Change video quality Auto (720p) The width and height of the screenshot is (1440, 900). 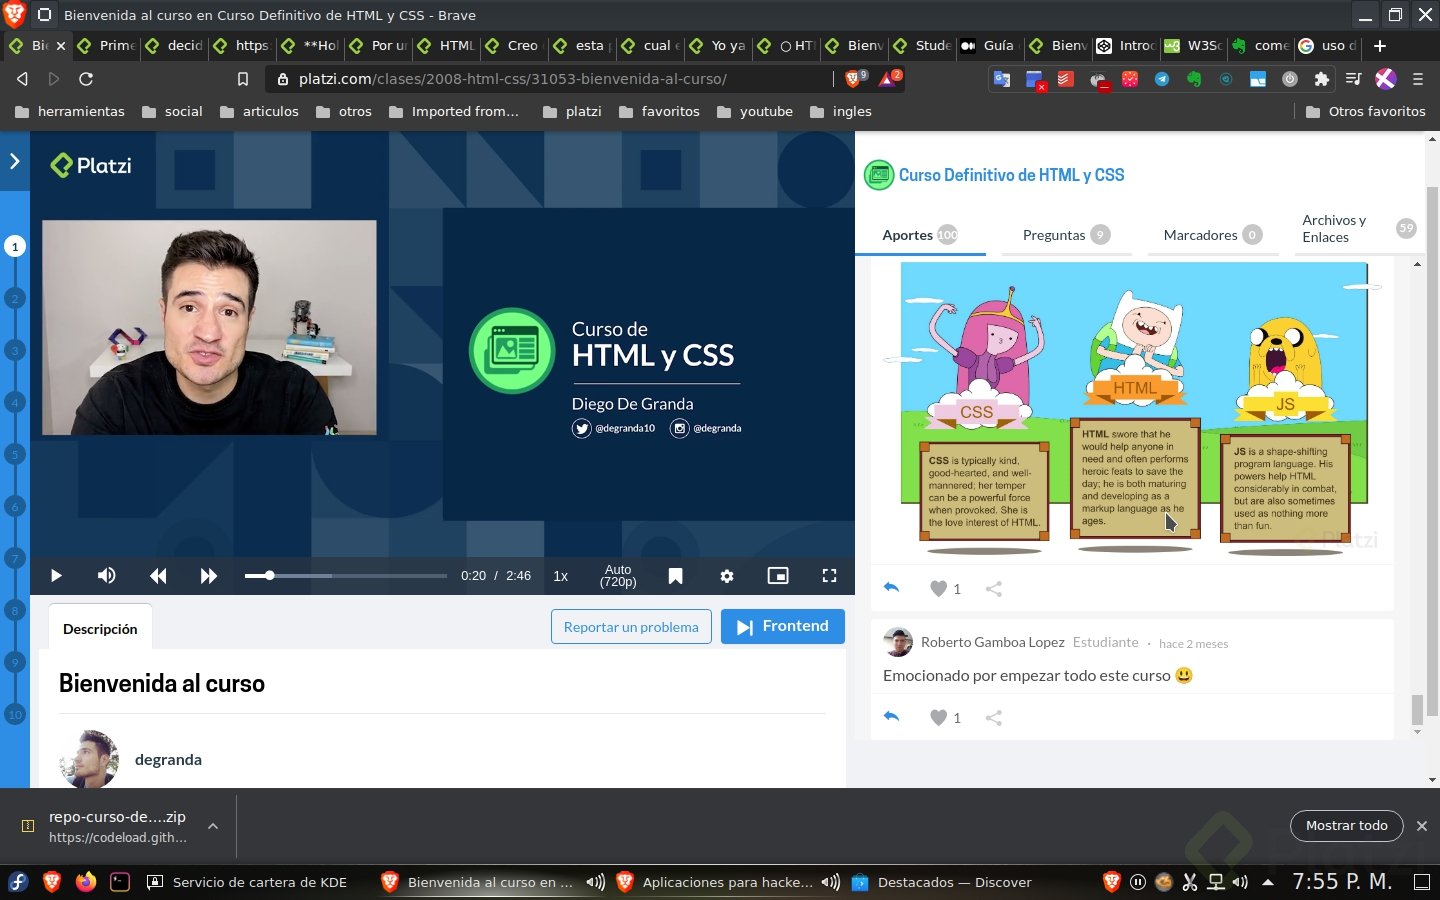pos(618,576)
